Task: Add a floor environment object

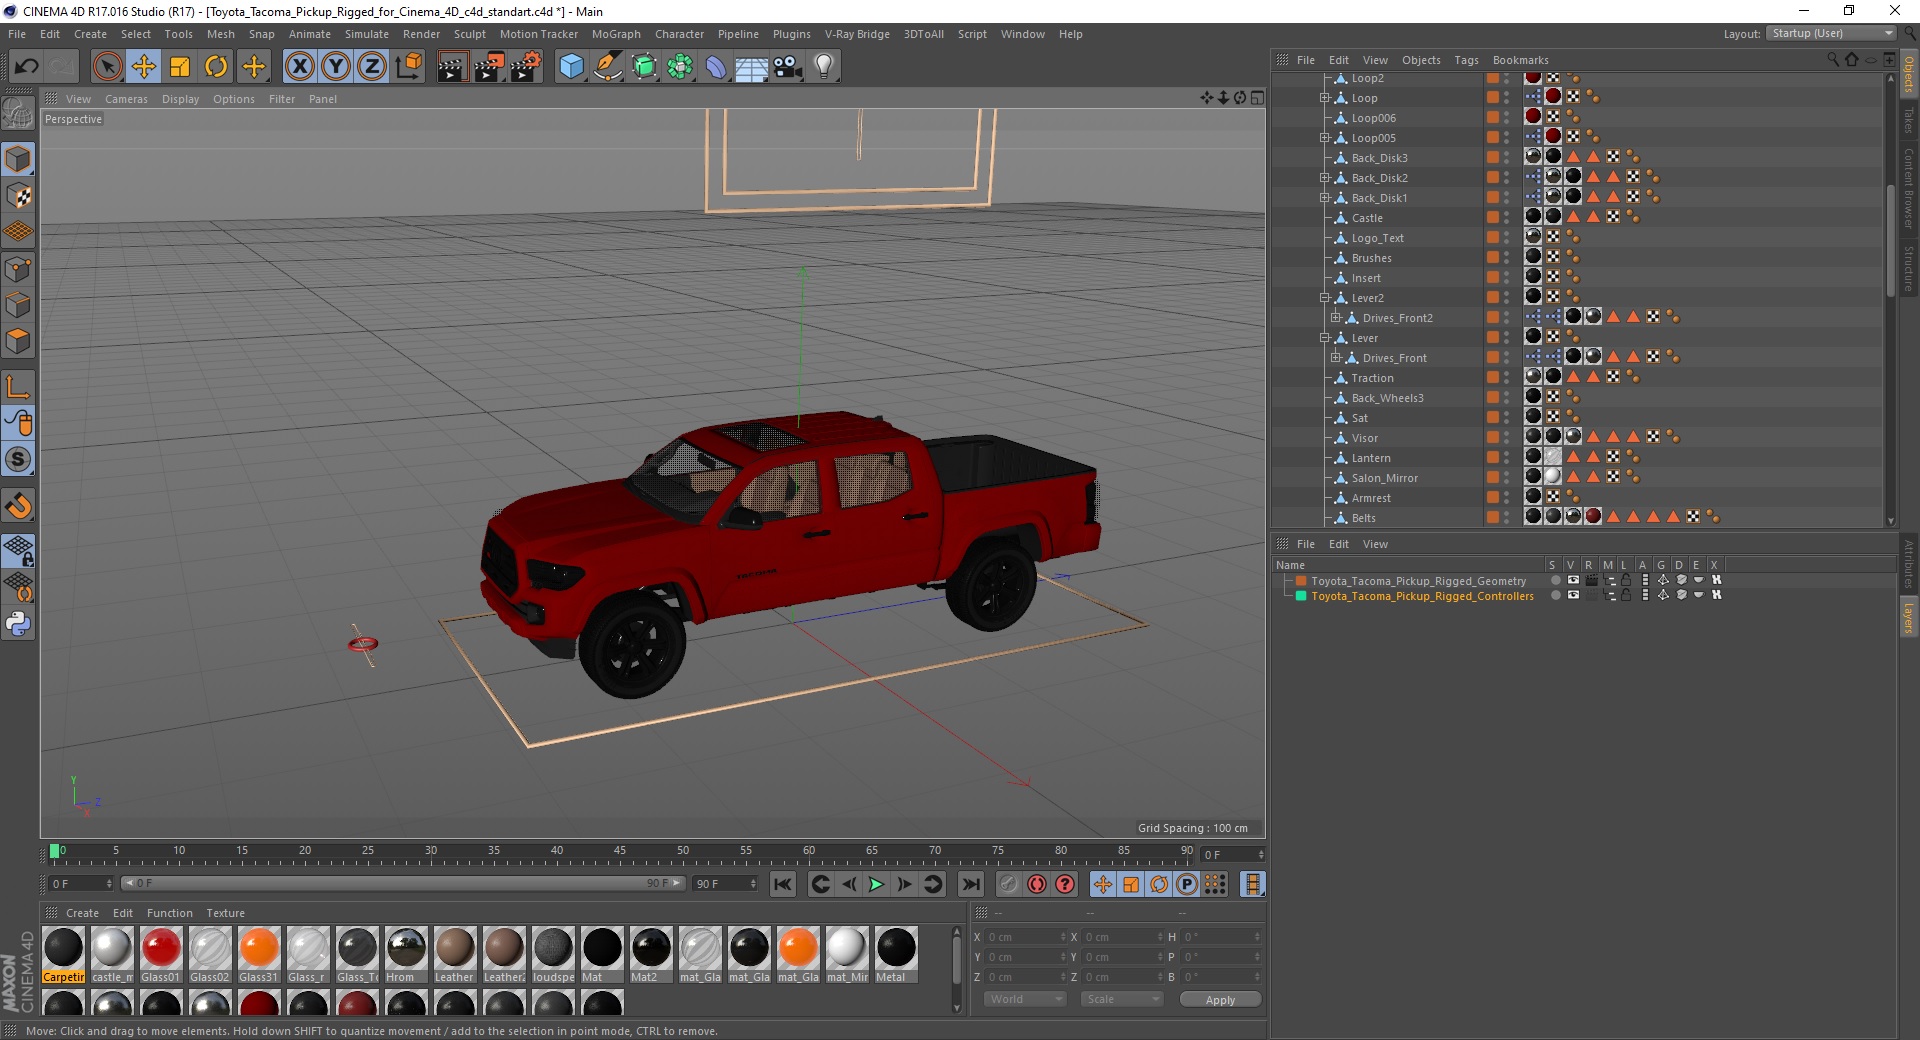Action: tap(751, 67)
